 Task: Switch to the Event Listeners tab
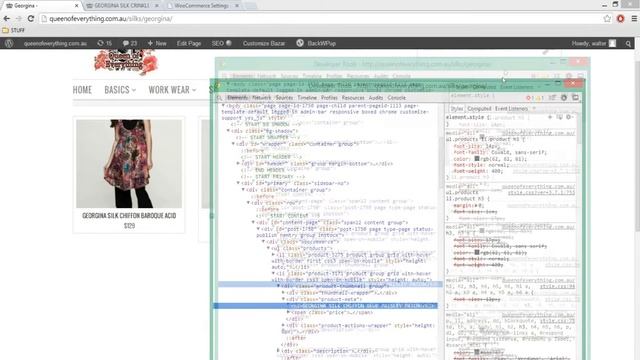[x=511, y=109]
